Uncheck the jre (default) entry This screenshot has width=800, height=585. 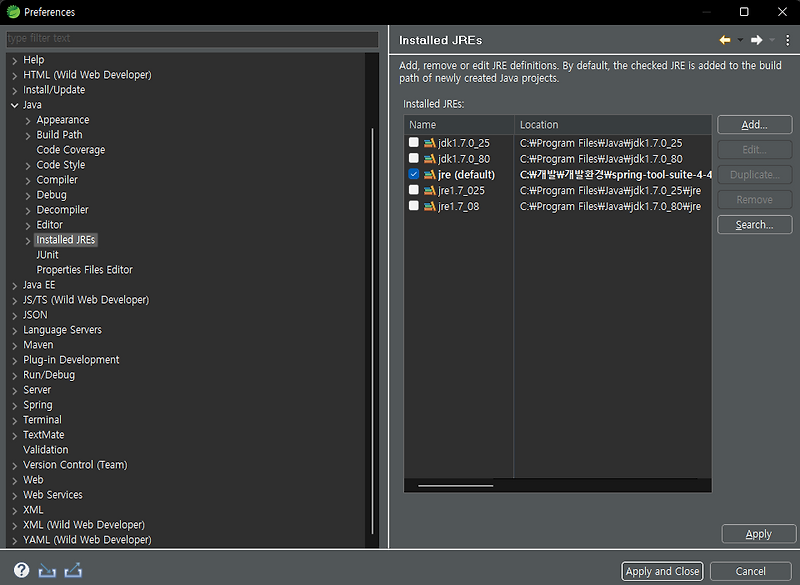pyautogui.click(x=413, y=174)
